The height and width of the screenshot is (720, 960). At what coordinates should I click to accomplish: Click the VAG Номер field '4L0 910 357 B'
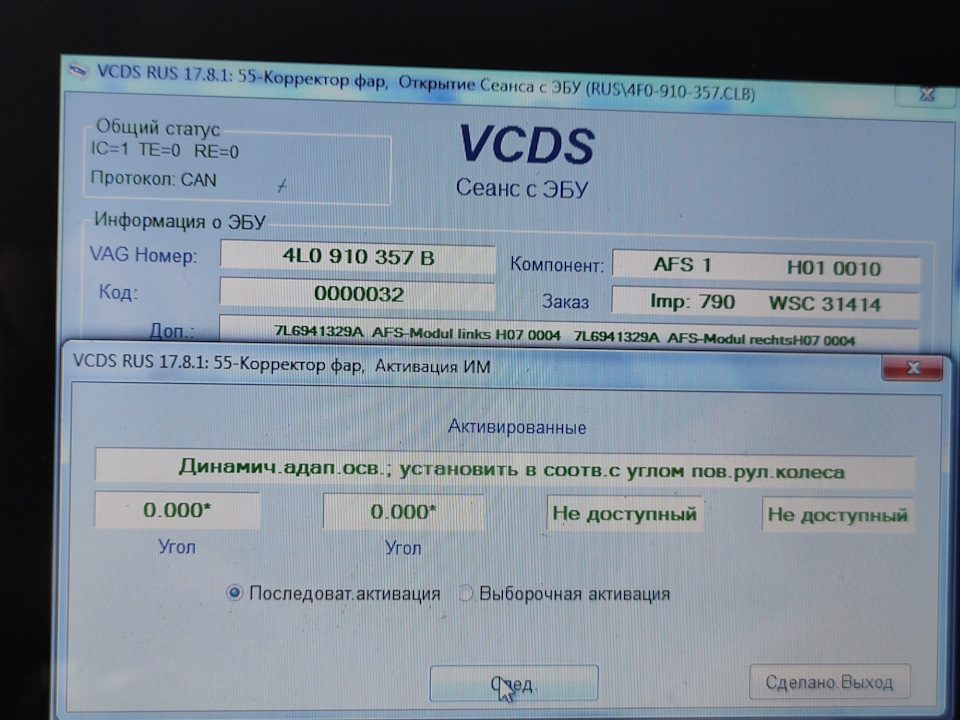tap(358, 257)
